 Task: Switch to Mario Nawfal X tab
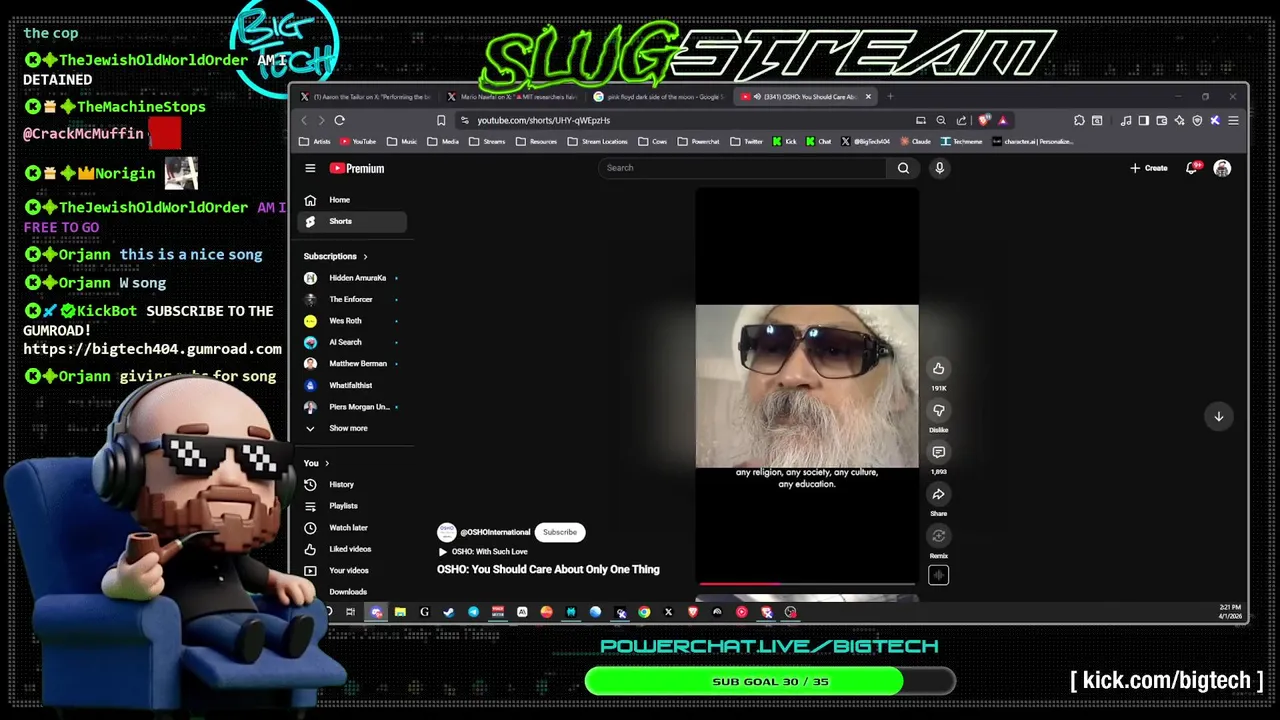click(x=511, y=97)
